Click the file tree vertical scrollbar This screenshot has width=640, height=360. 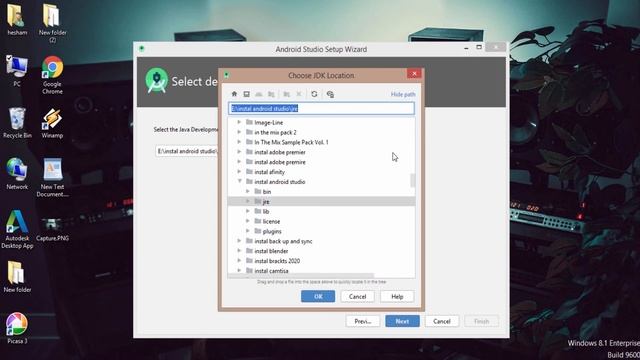[x=413, y=180]
